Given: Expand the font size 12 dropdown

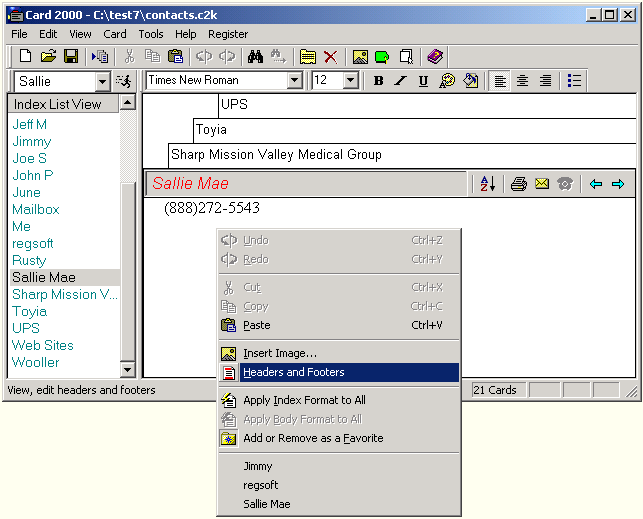Looking at the screenshot, I should [x=351, y=80].
